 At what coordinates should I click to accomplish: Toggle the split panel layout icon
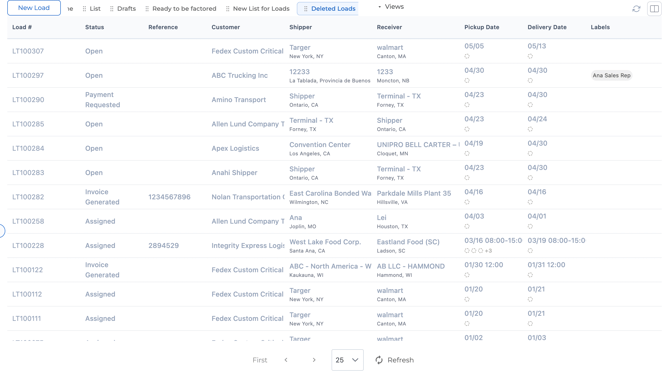pos(654,9)
